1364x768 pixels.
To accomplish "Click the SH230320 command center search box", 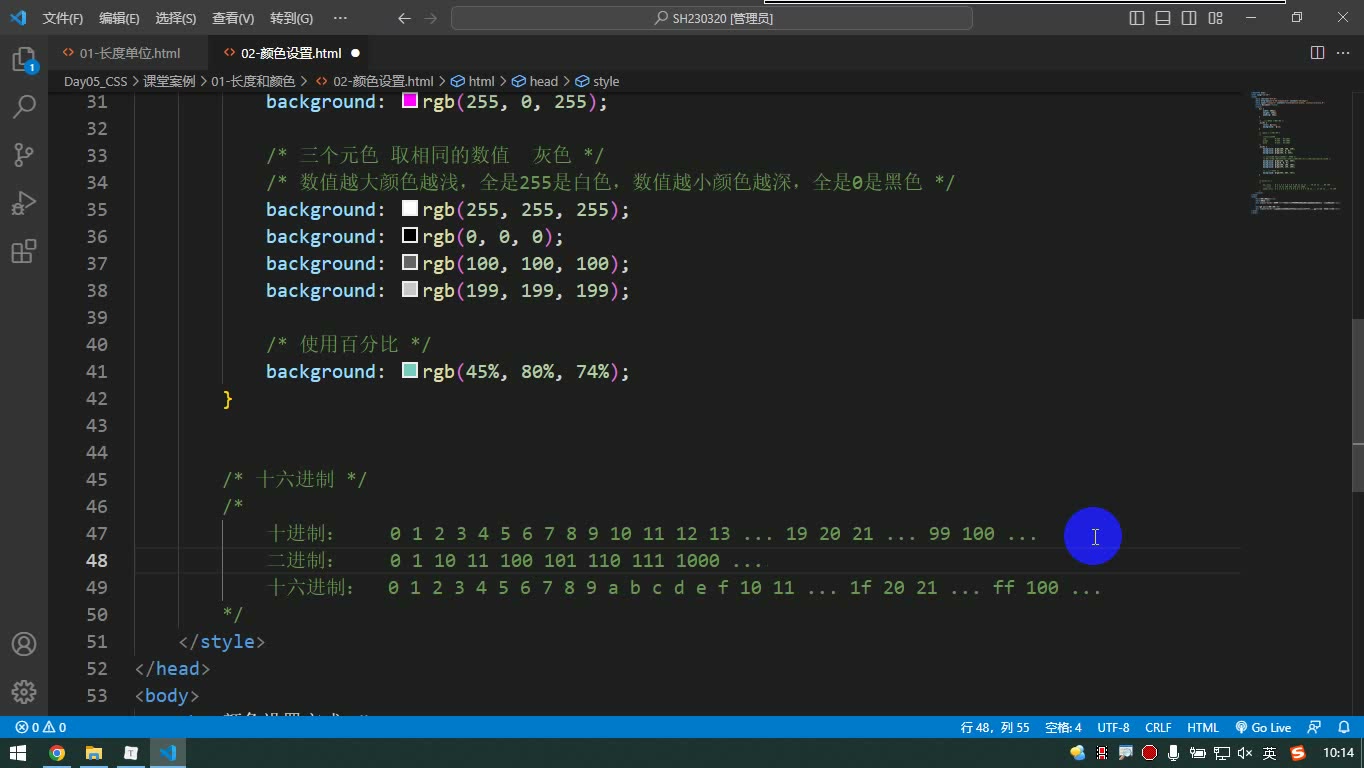I will 712,18.
